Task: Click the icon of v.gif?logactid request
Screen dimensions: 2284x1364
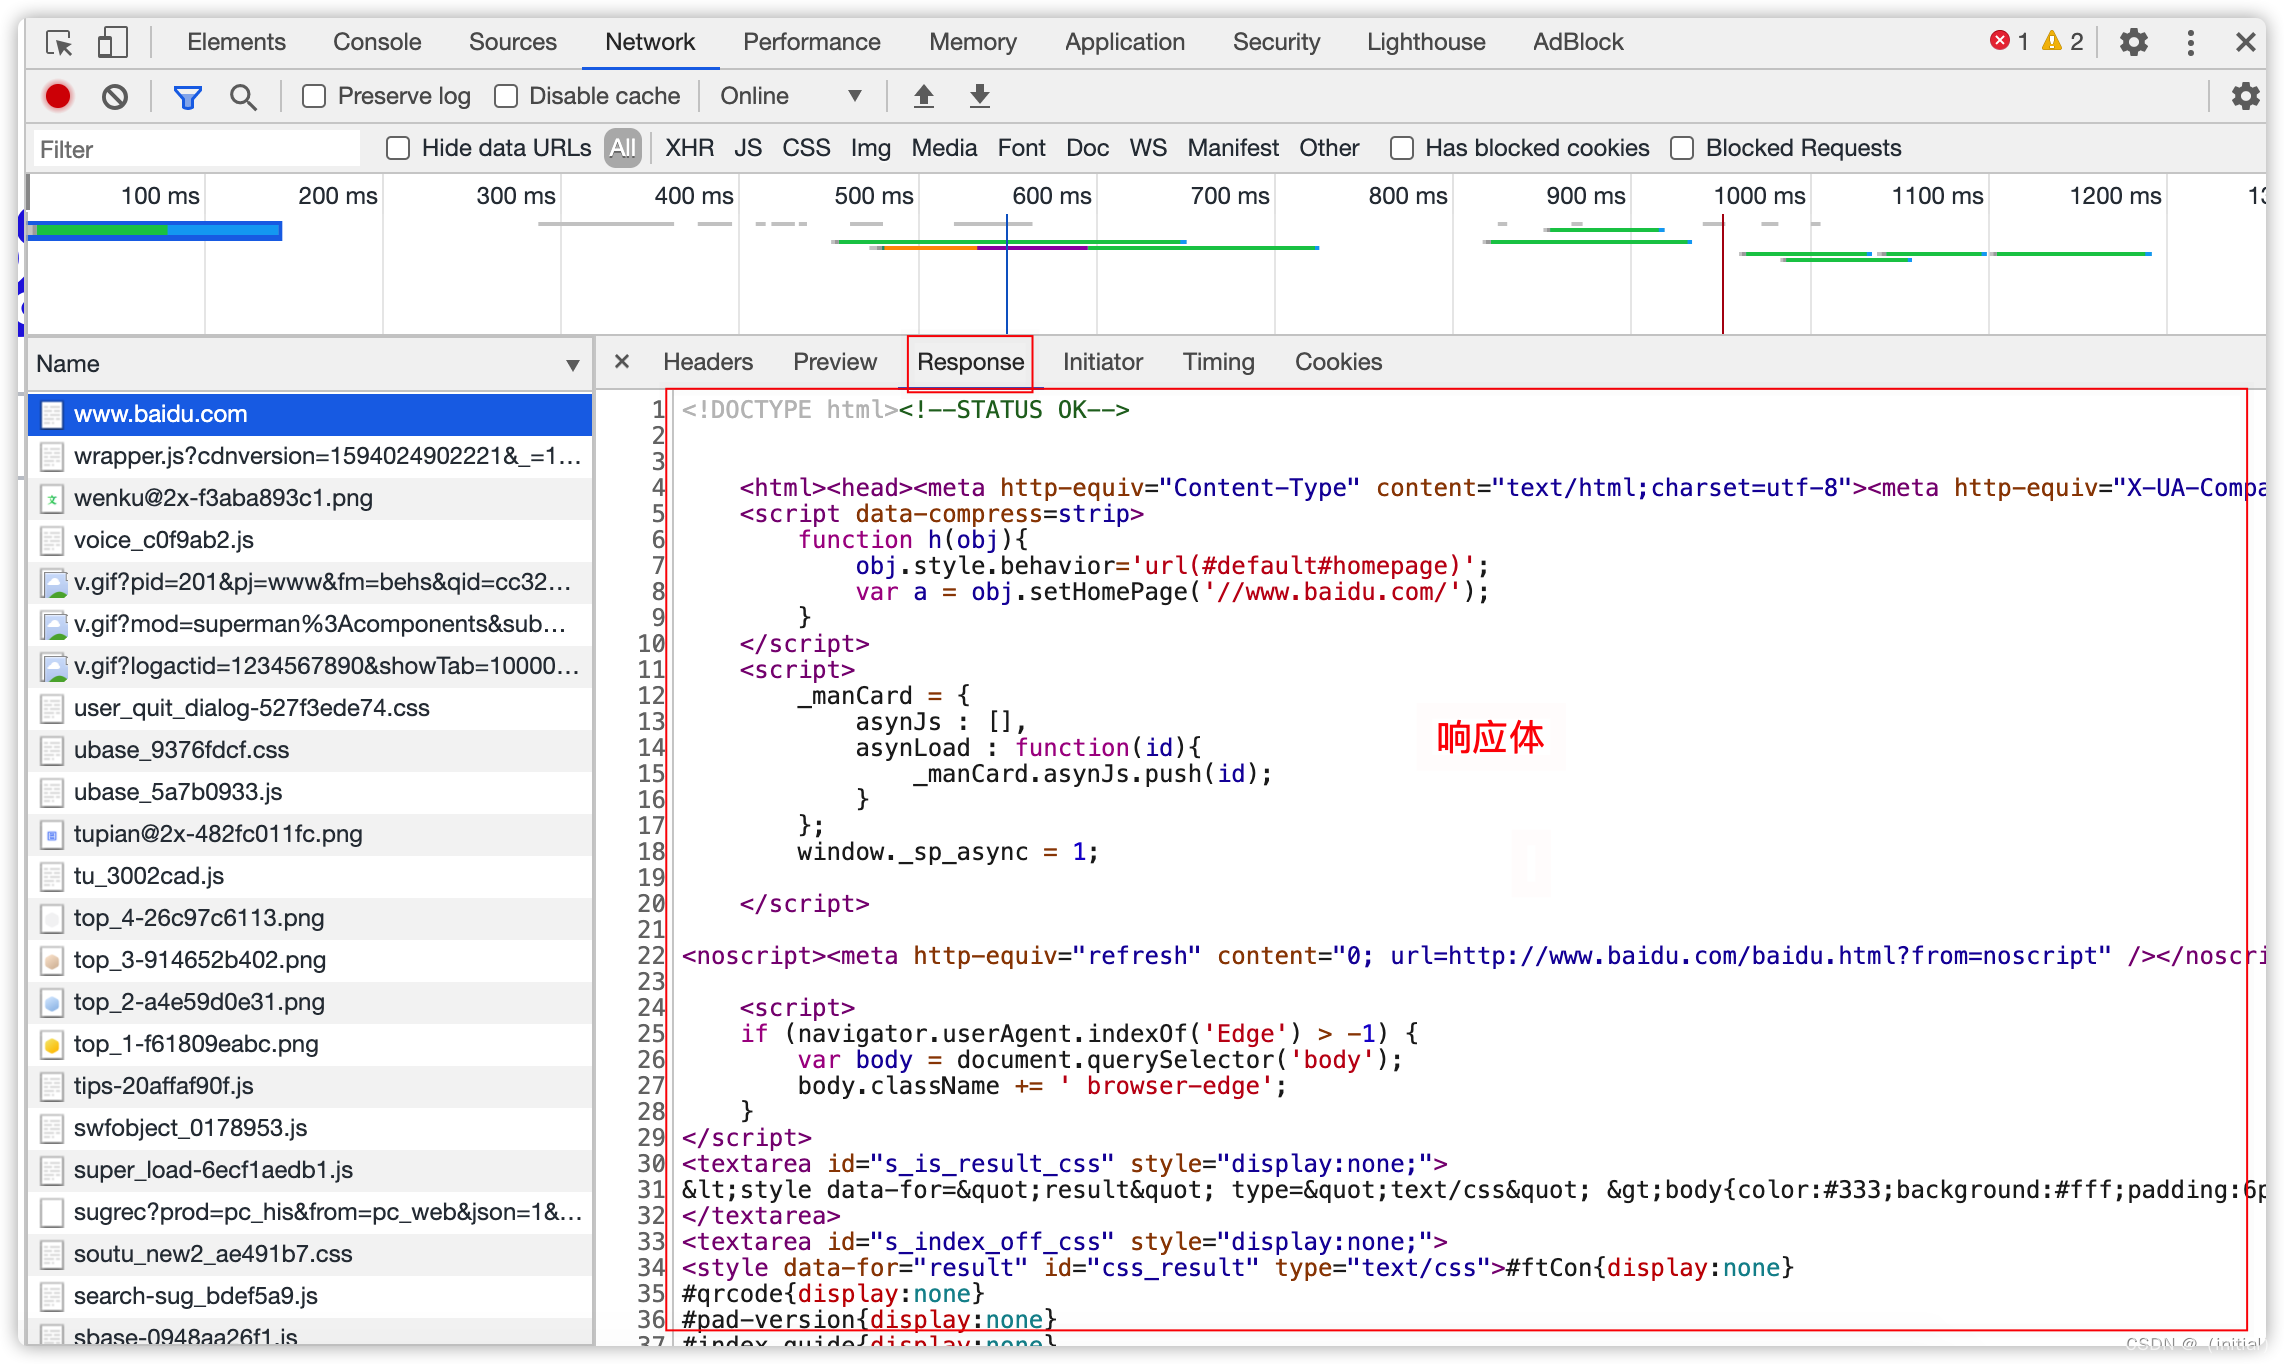Action: 53,666
